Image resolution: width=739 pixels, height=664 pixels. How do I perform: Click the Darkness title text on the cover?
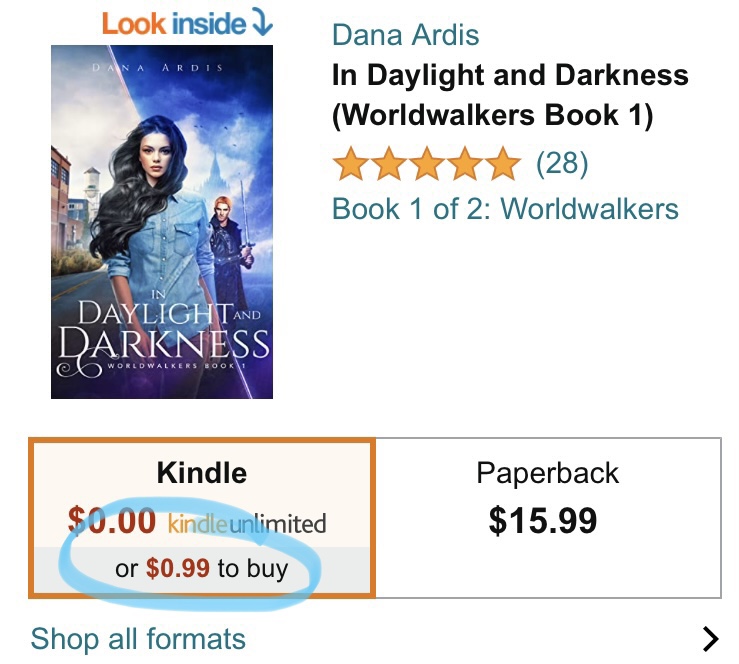(x=163, y=344)
